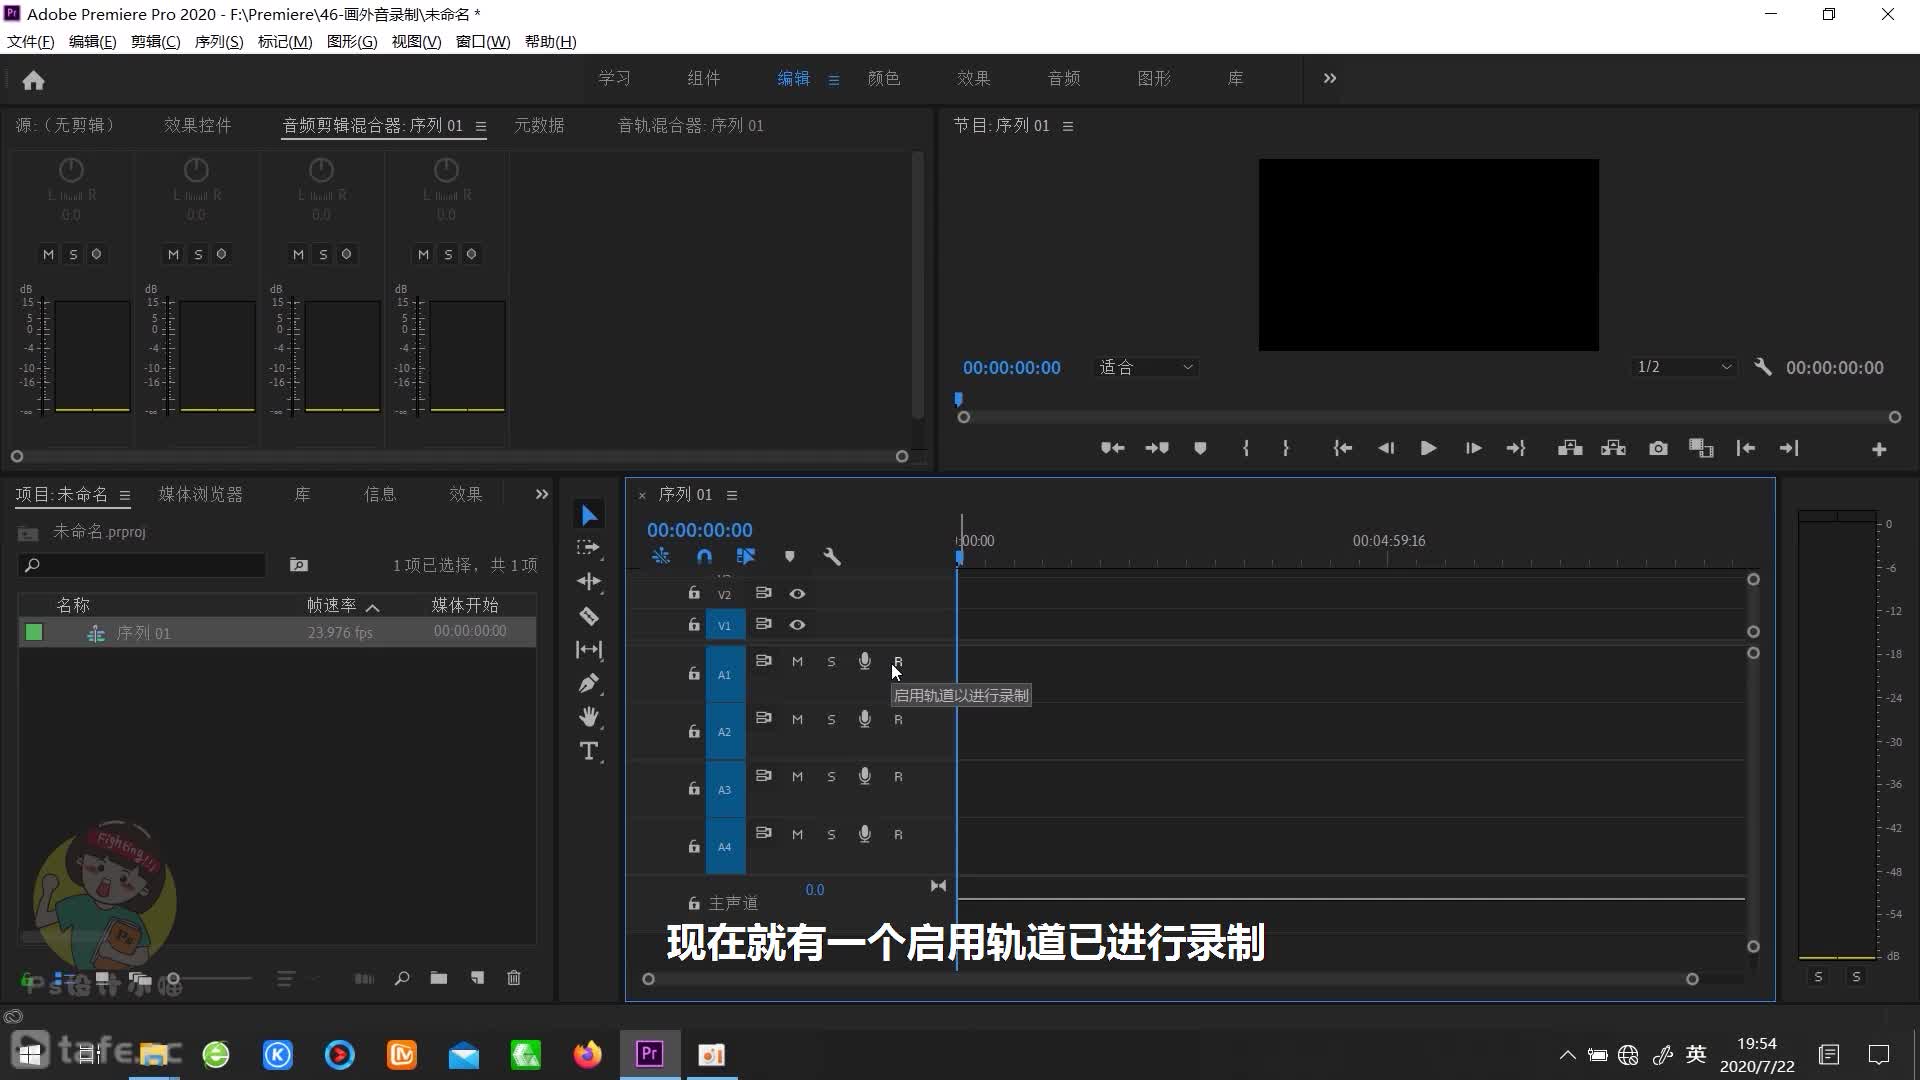This screenshot has width=1920, height=1080.
Task: Click Mark In bracket button
Action: (1245, 448)
